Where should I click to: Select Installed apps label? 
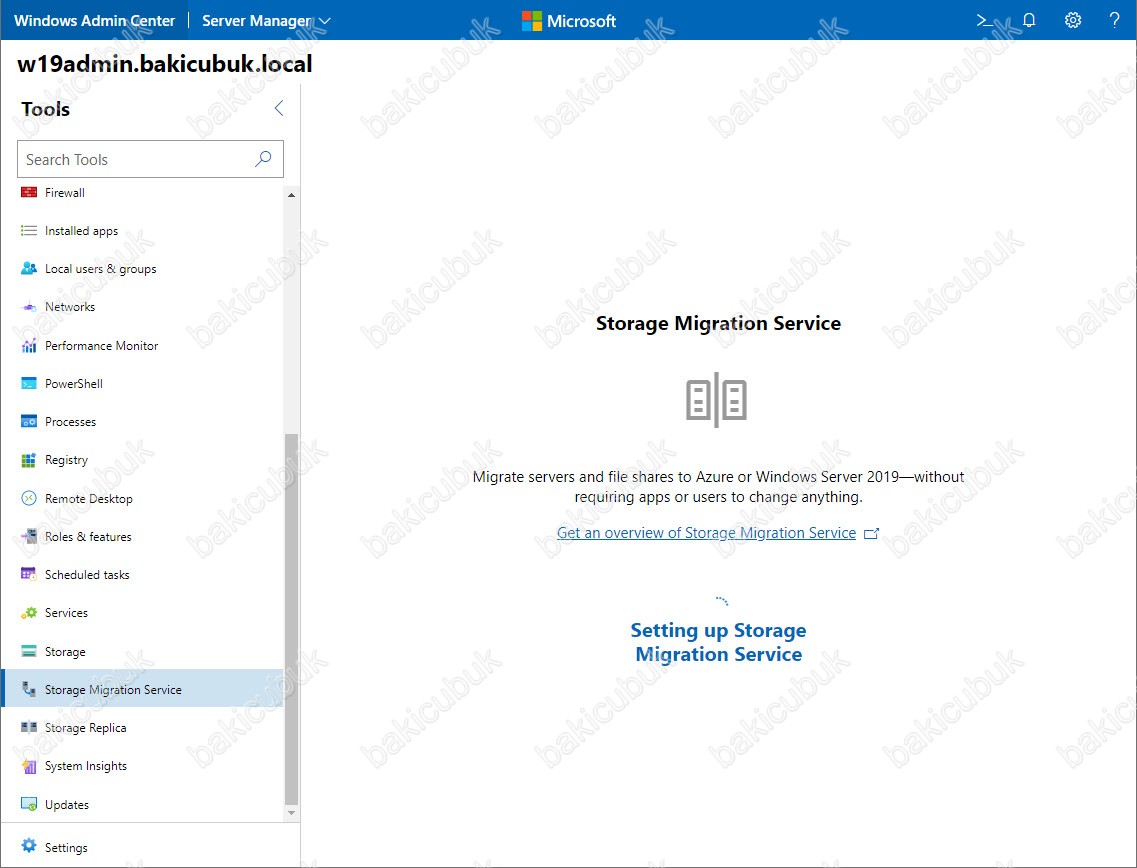pos(81,231)
